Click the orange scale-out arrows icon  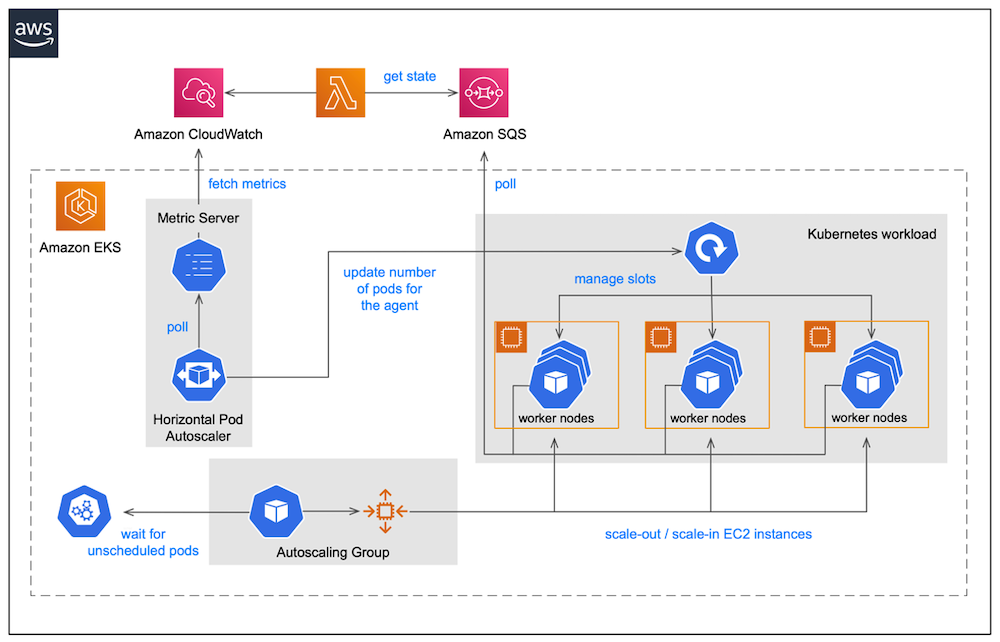pos(385,510)
